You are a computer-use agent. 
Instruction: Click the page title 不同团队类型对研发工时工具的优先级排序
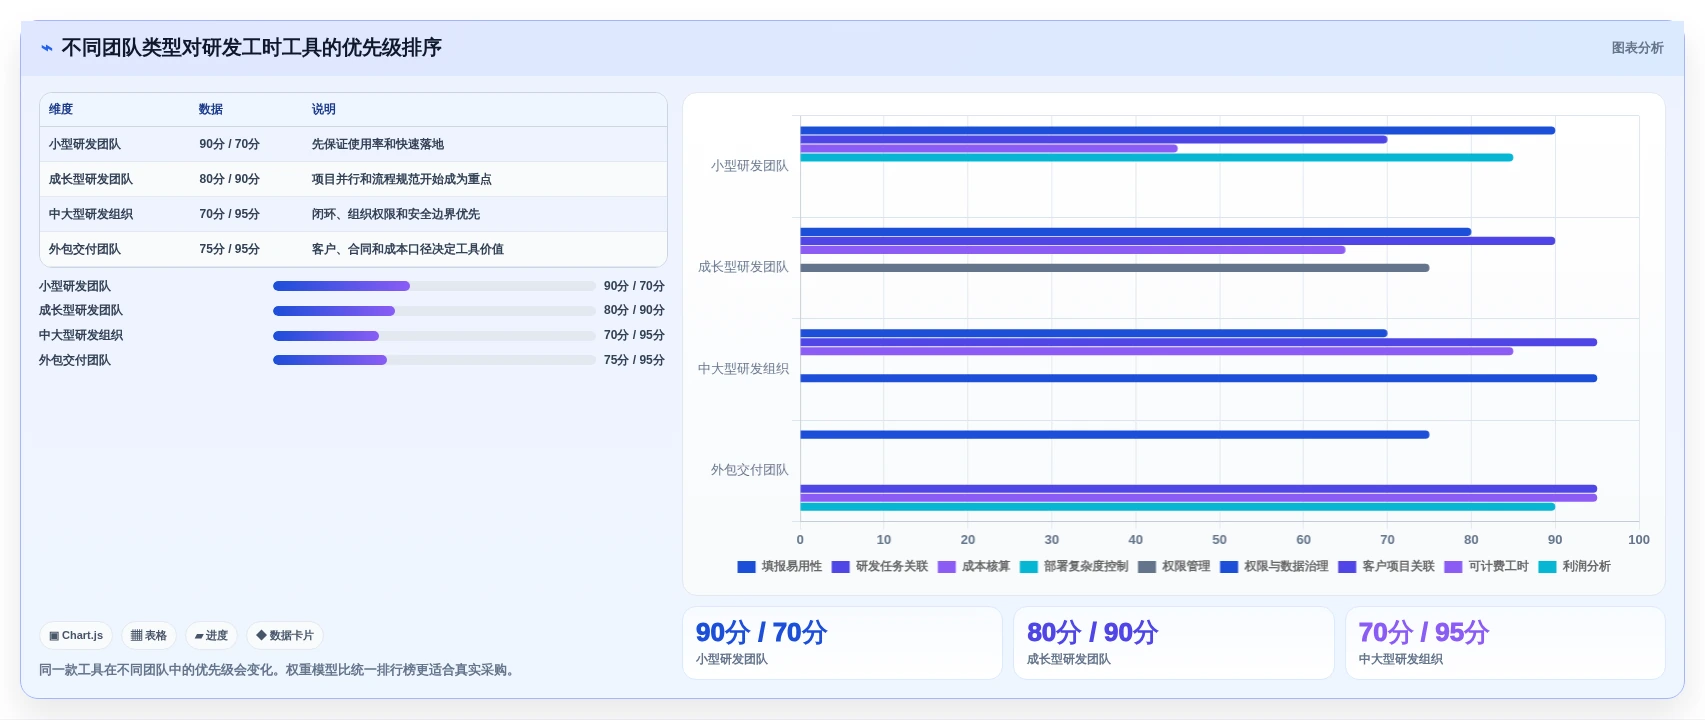(x=251, y=48)
